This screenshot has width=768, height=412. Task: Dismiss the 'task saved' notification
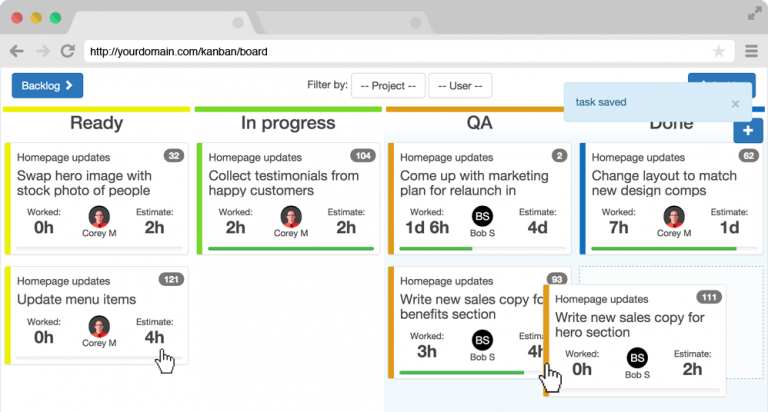point(736,103)
